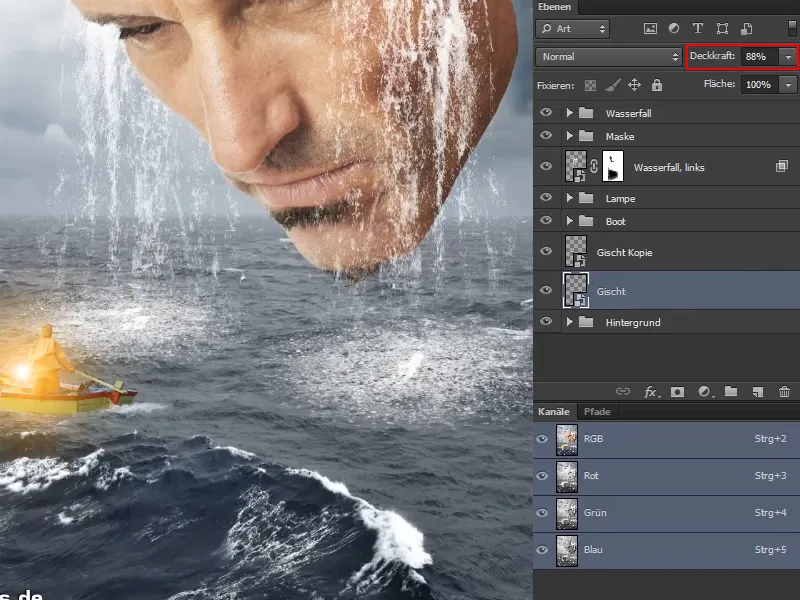Open the Art filter type dropdown
The image size is (800, 600).
[572, 29]
